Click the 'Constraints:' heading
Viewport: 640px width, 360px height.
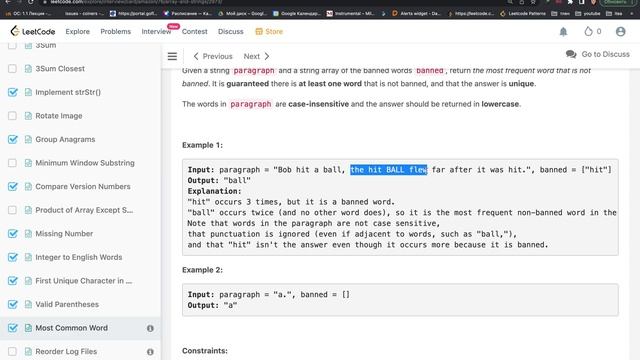pos(205,351)
